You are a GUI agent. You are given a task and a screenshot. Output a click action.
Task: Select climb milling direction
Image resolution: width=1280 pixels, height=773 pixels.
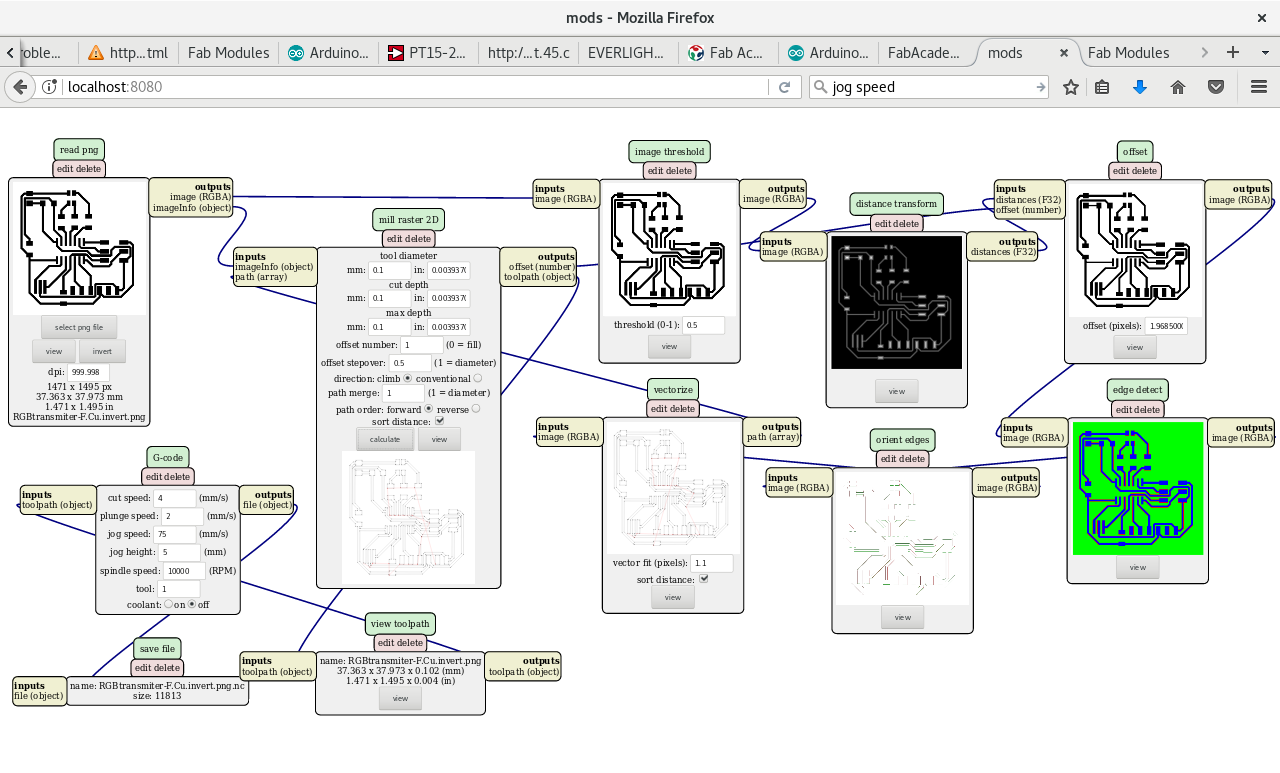(408, 378)
